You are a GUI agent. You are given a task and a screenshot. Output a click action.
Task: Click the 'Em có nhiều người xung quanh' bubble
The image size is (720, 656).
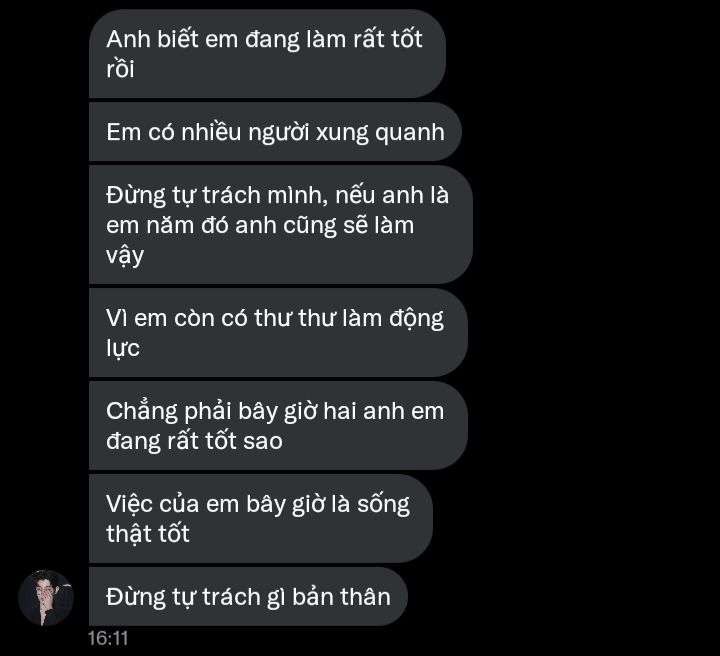coord(275,132)
